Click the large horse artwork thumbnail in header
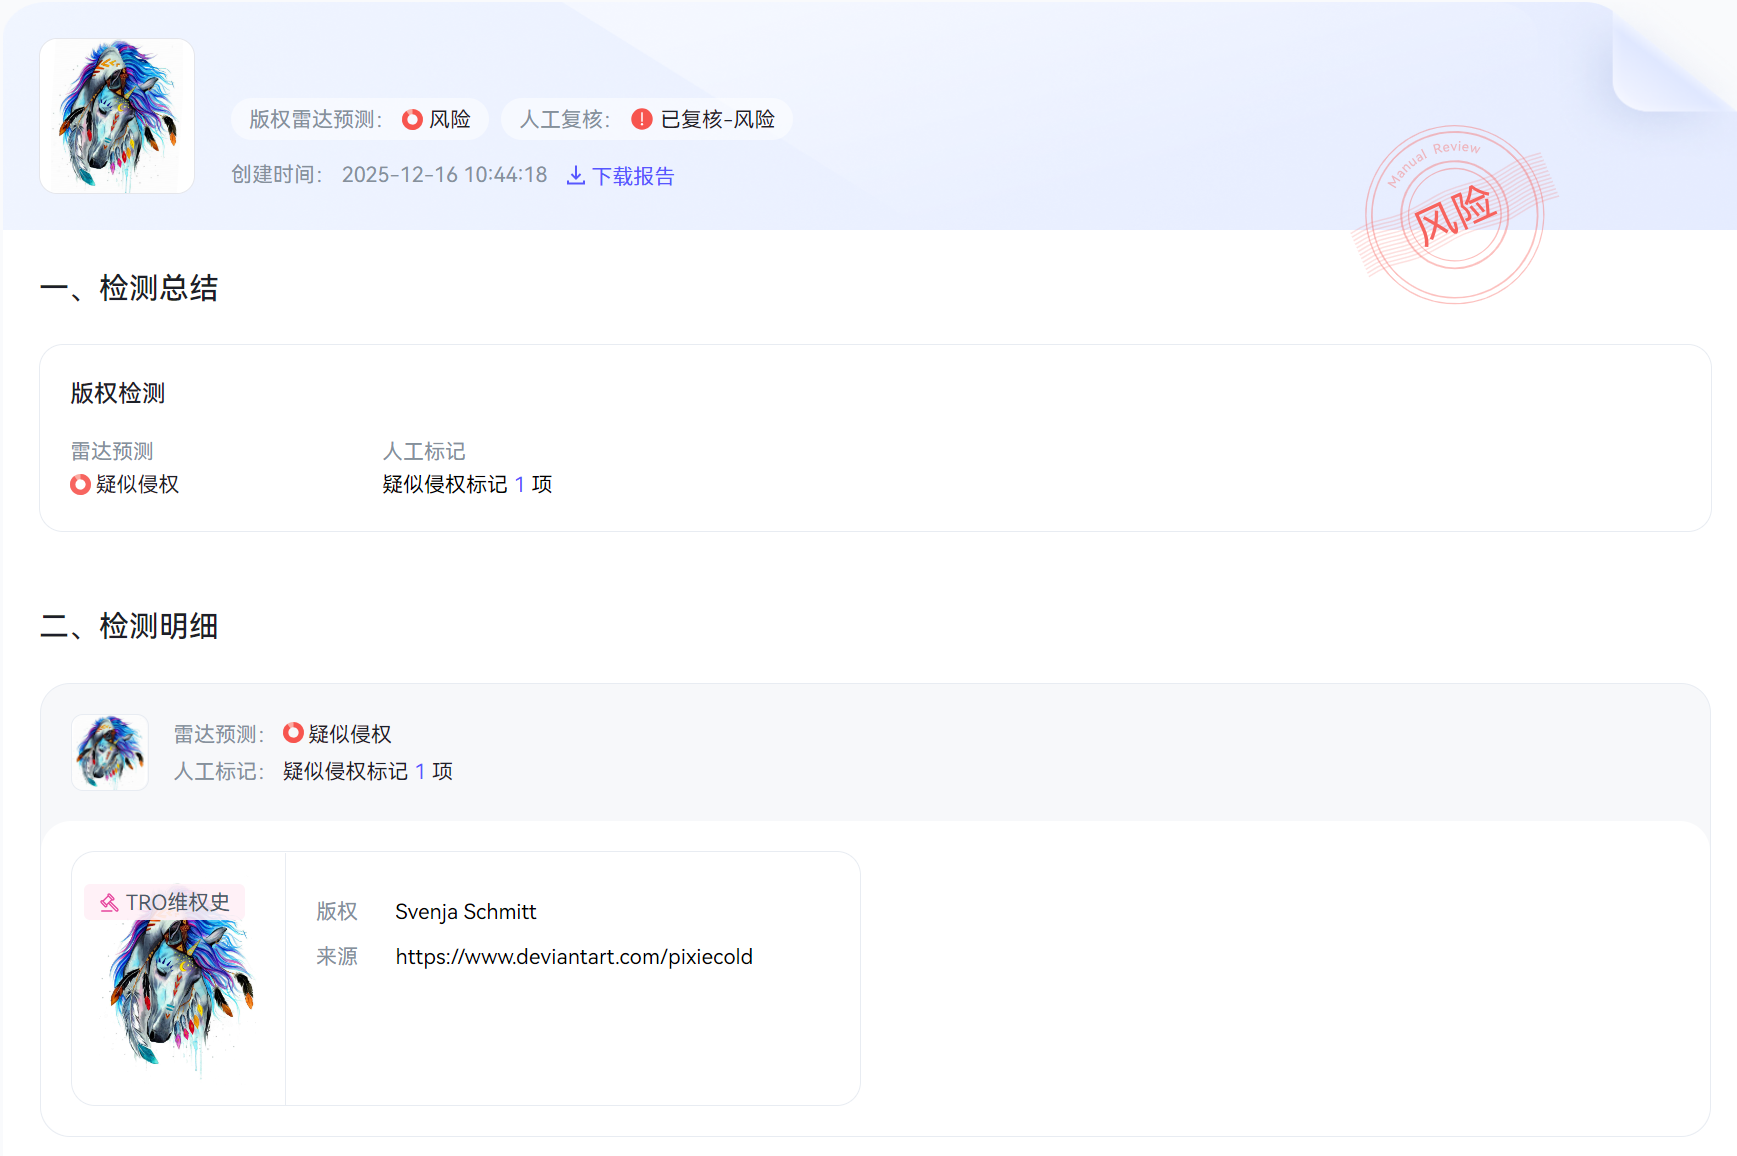Image resolution: width=1737 pixels, height=1156 pixels. [117, 116]
